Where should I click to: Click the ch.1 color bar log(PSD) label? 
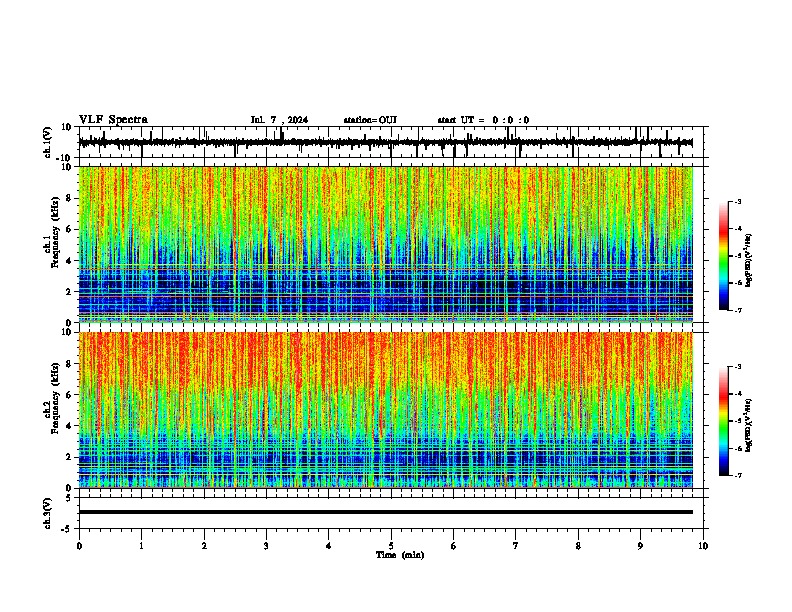tap(749, 261)
